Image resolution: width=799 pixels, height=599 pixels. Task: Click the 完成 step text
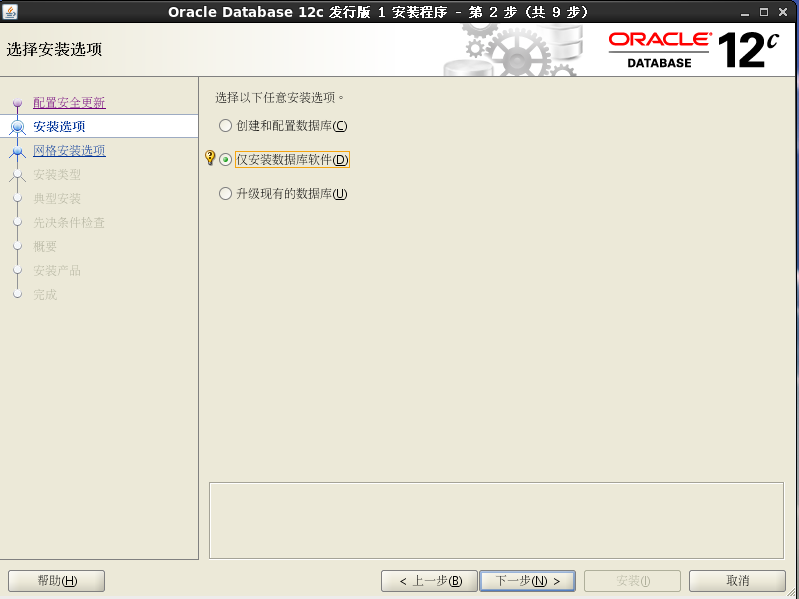click(x=45, y=294)
